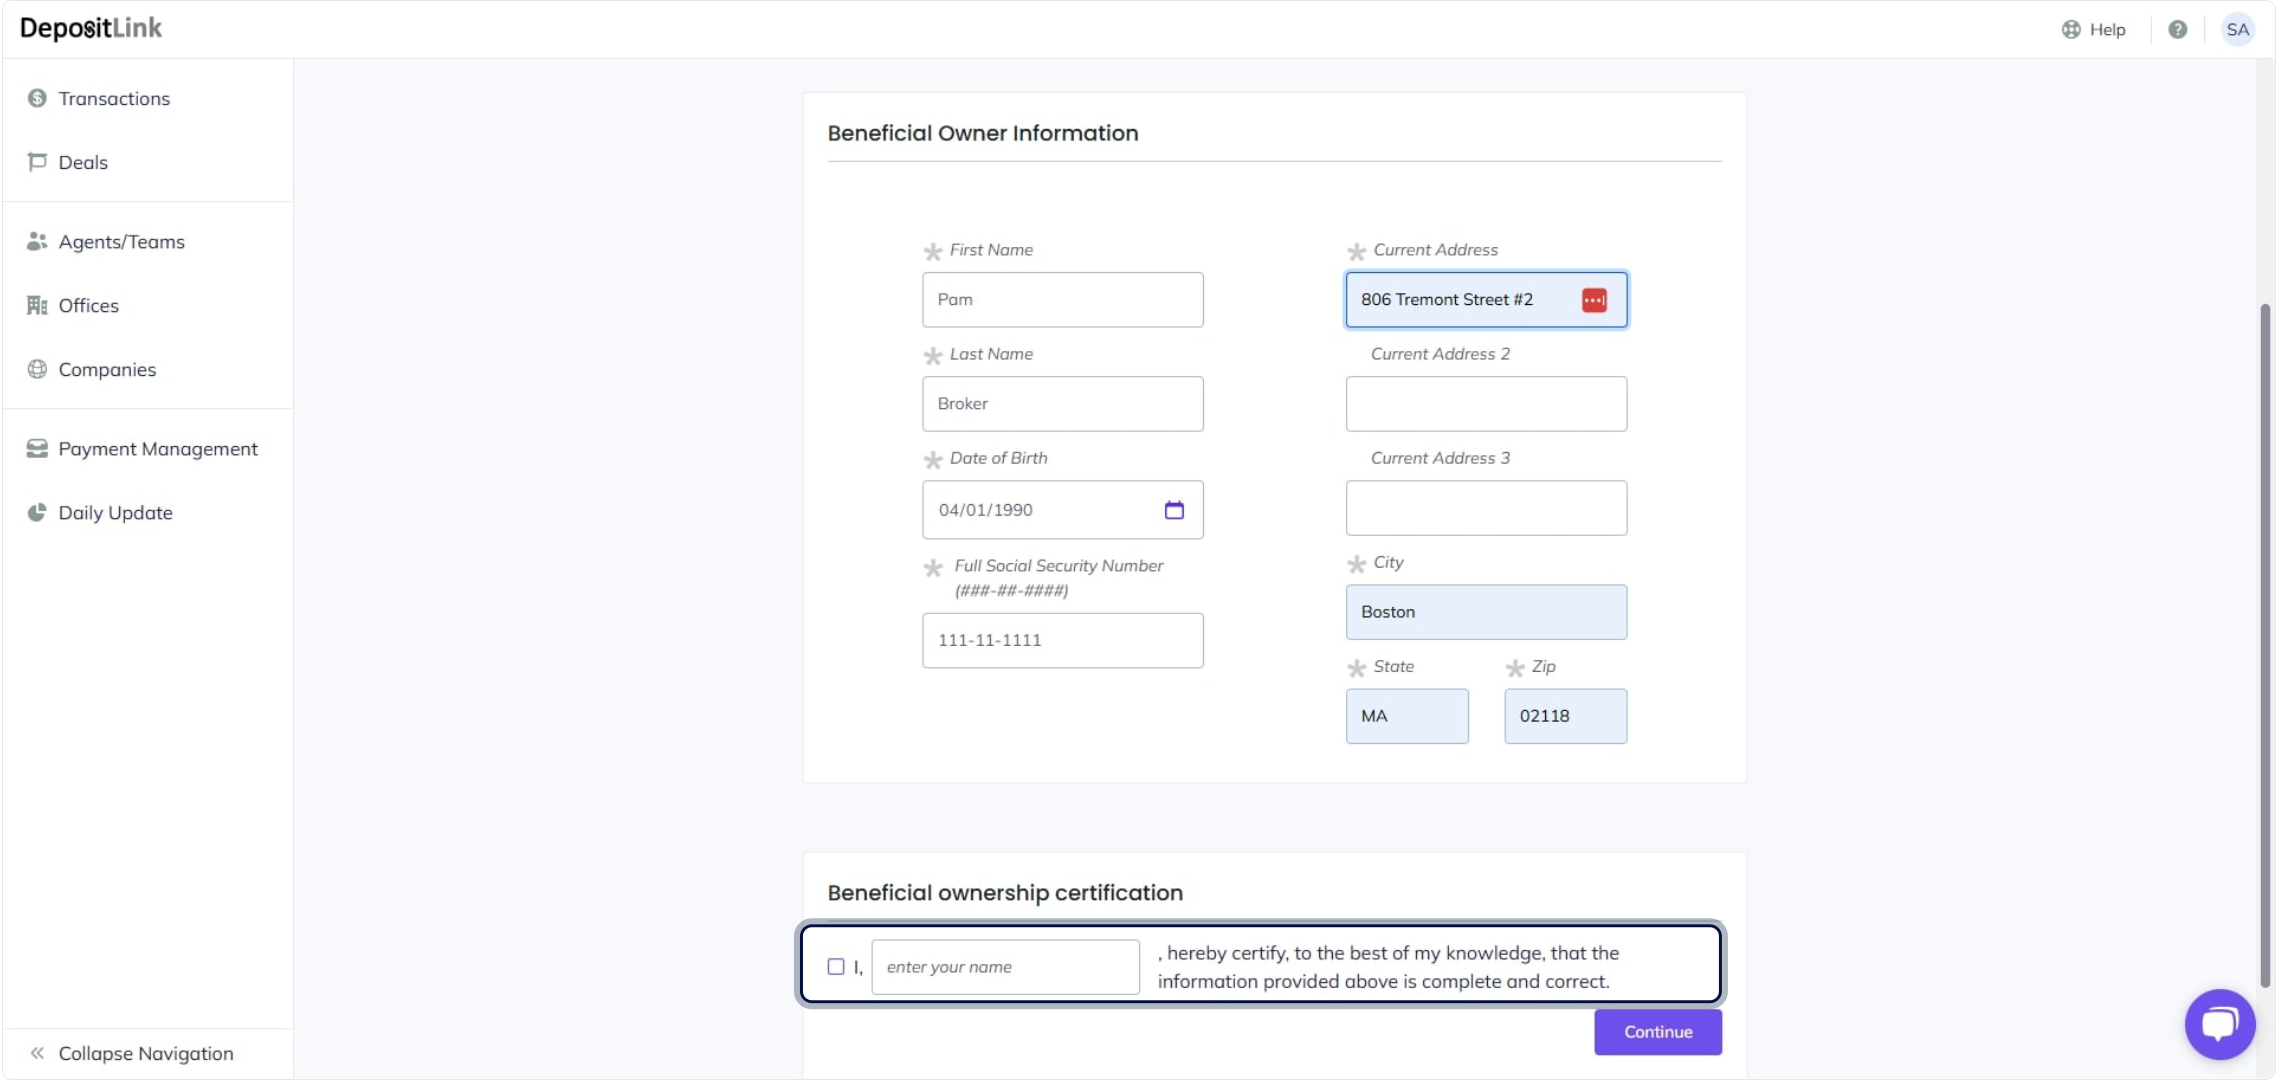Click the Offices building icon
This screenshot has width=2278, height=1080.
tap(37, 305)
